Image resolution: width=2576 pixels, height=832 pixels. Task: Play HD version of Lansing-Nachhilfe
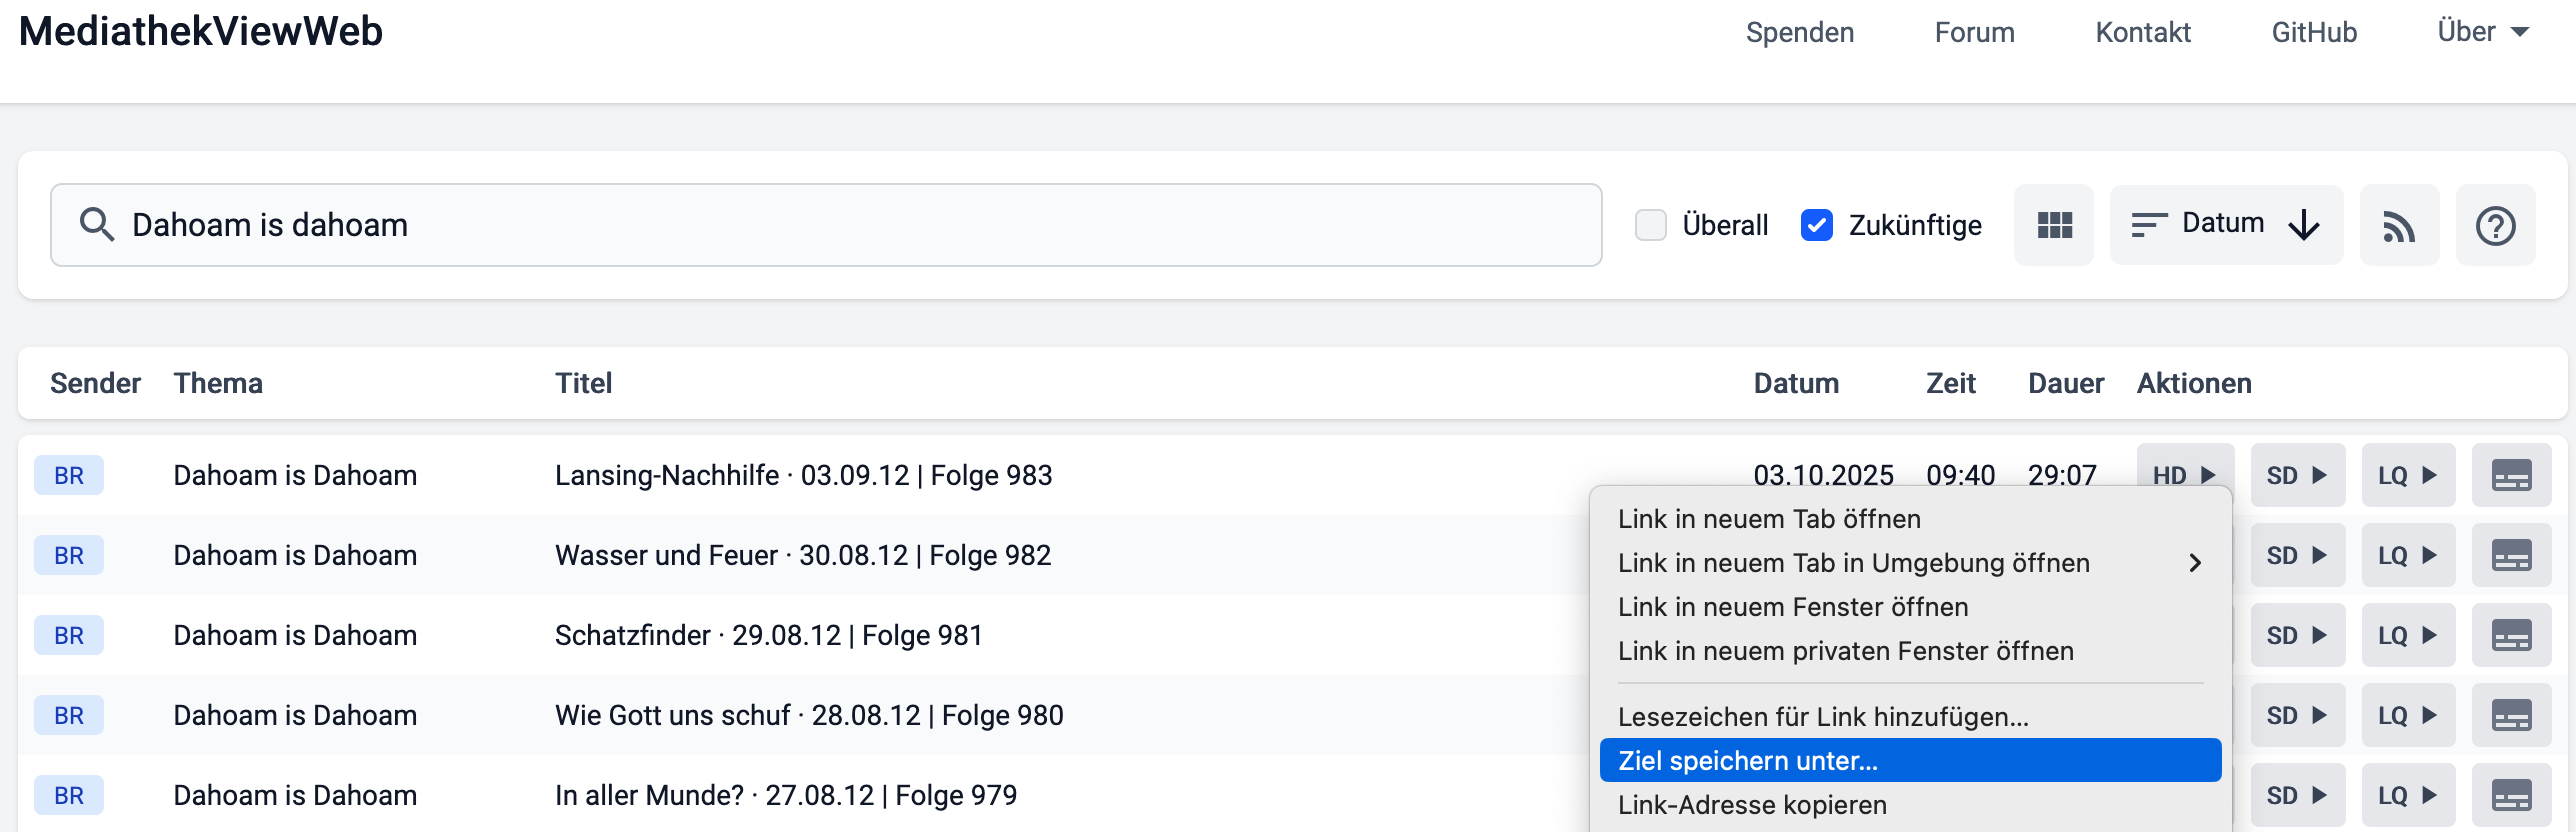coord(2185,466)
